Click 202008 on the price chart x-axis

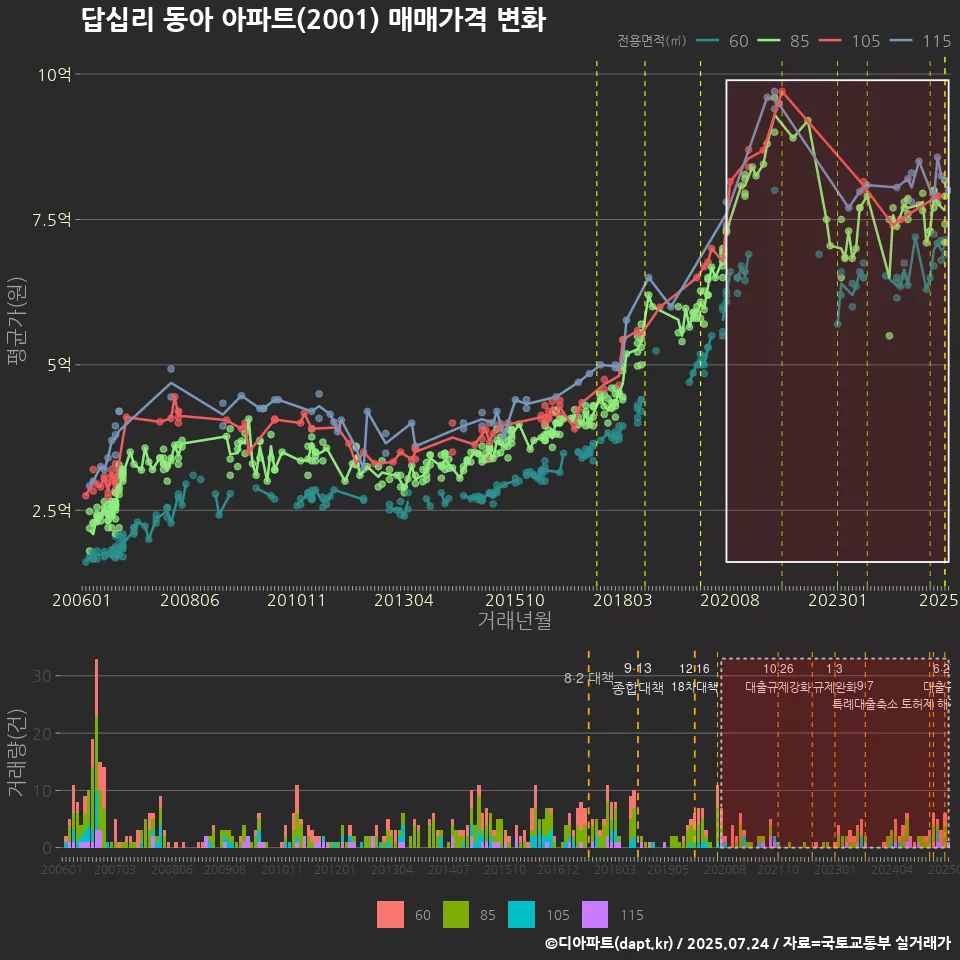pos(730,600)
